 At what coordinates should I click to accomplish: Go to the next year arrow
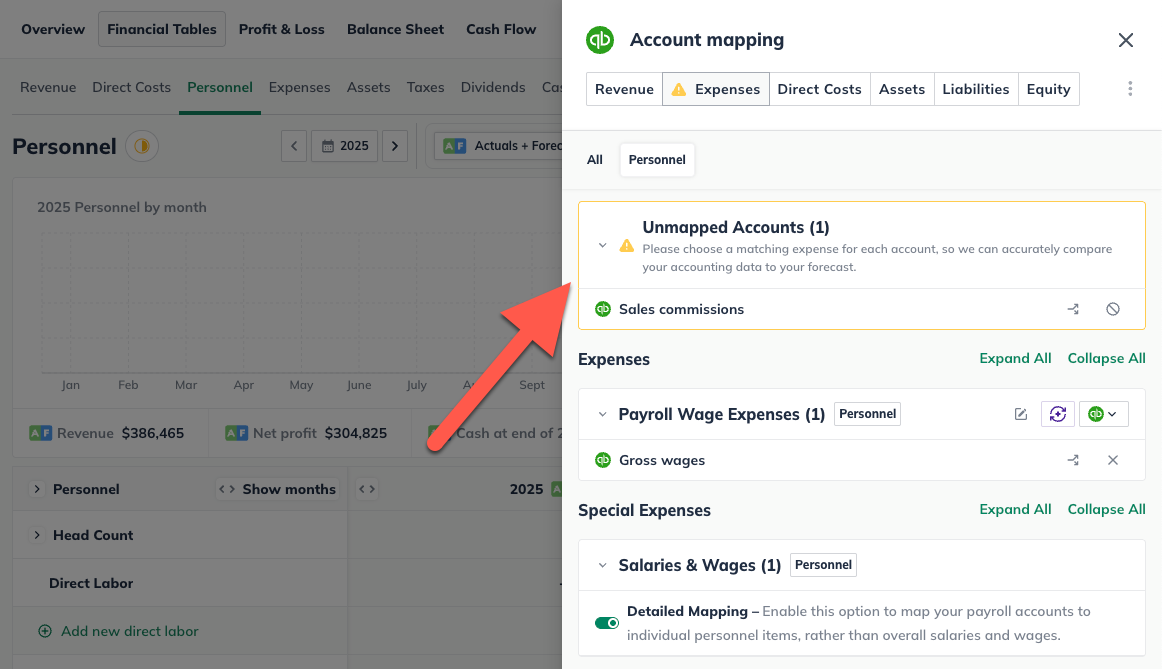click(x=395, y=146)
